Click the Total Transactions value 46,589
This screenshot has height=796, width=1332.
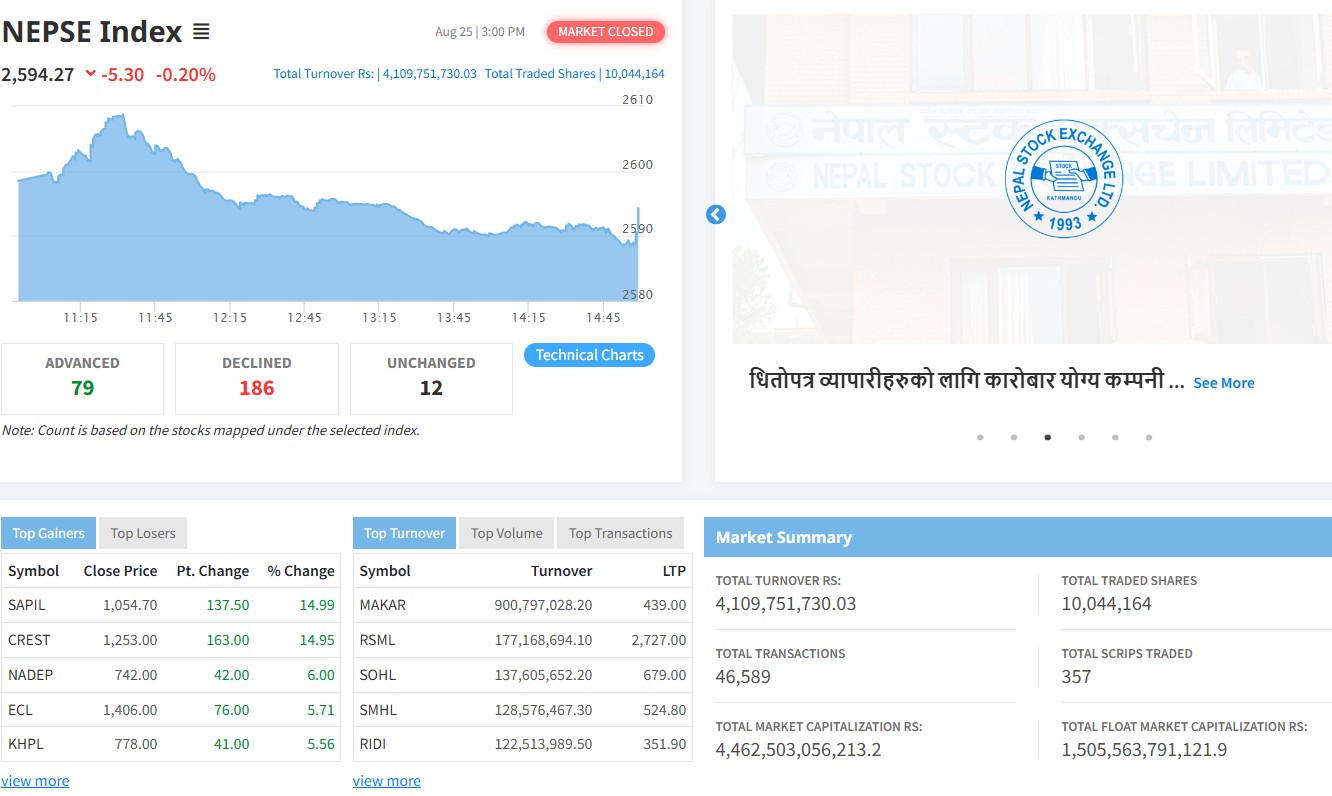tap(744, 677)
